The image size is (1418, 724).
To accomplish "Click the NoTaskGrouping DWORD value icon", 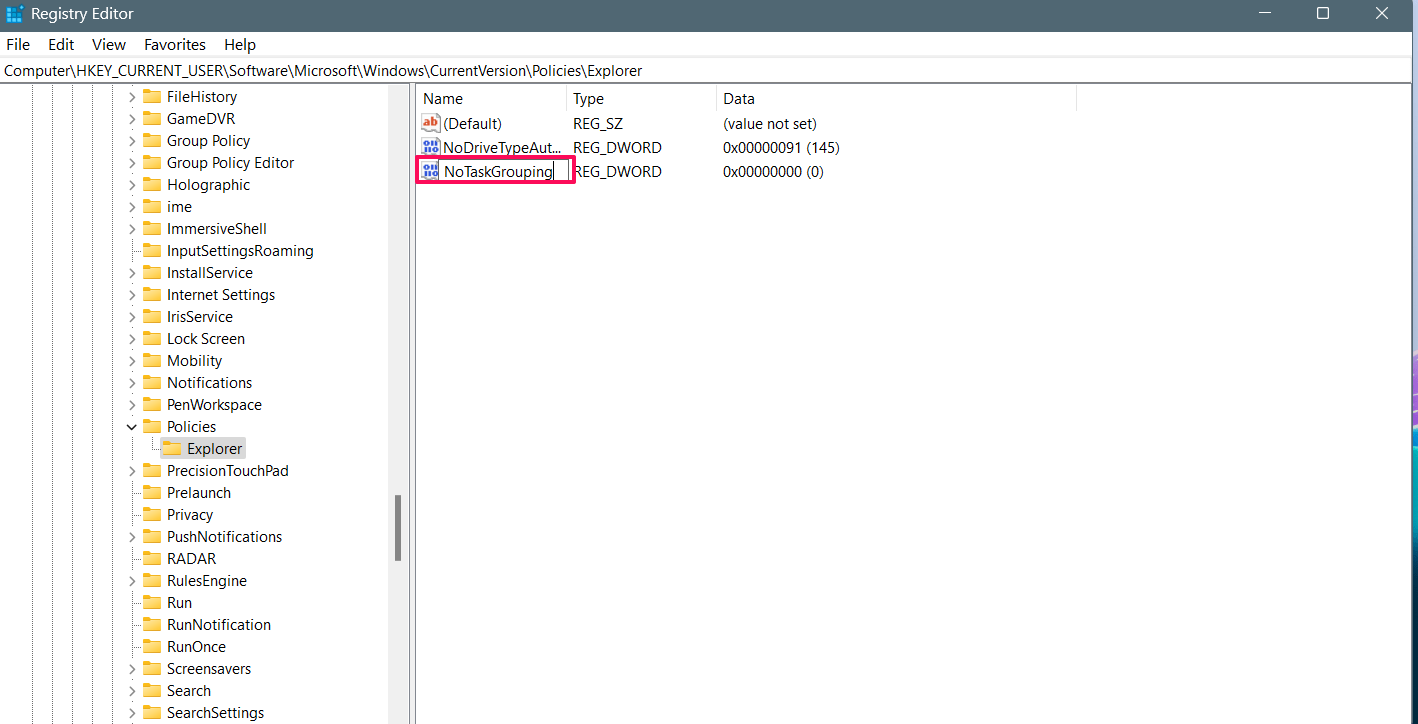I will [x=431, y=171].
